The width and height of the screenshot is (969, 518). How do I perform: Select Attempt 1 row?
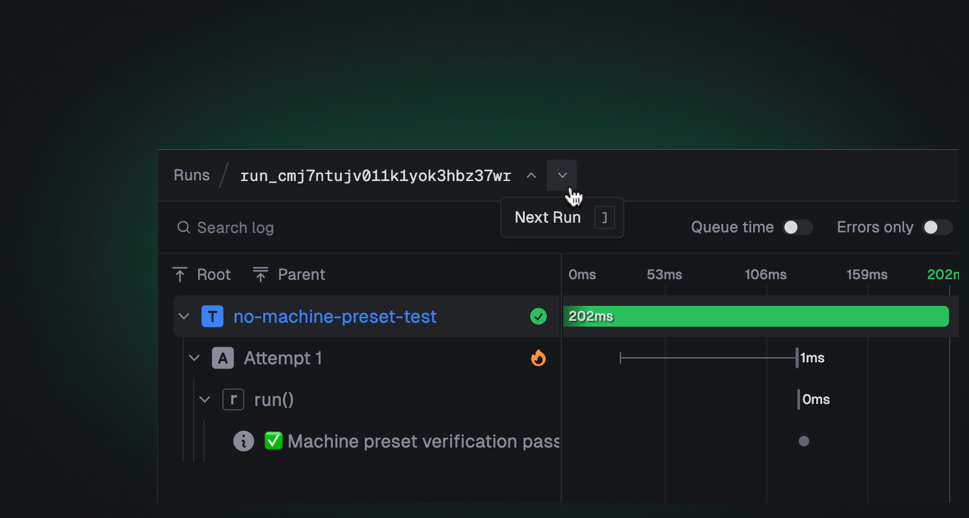[x=366, y=358]
